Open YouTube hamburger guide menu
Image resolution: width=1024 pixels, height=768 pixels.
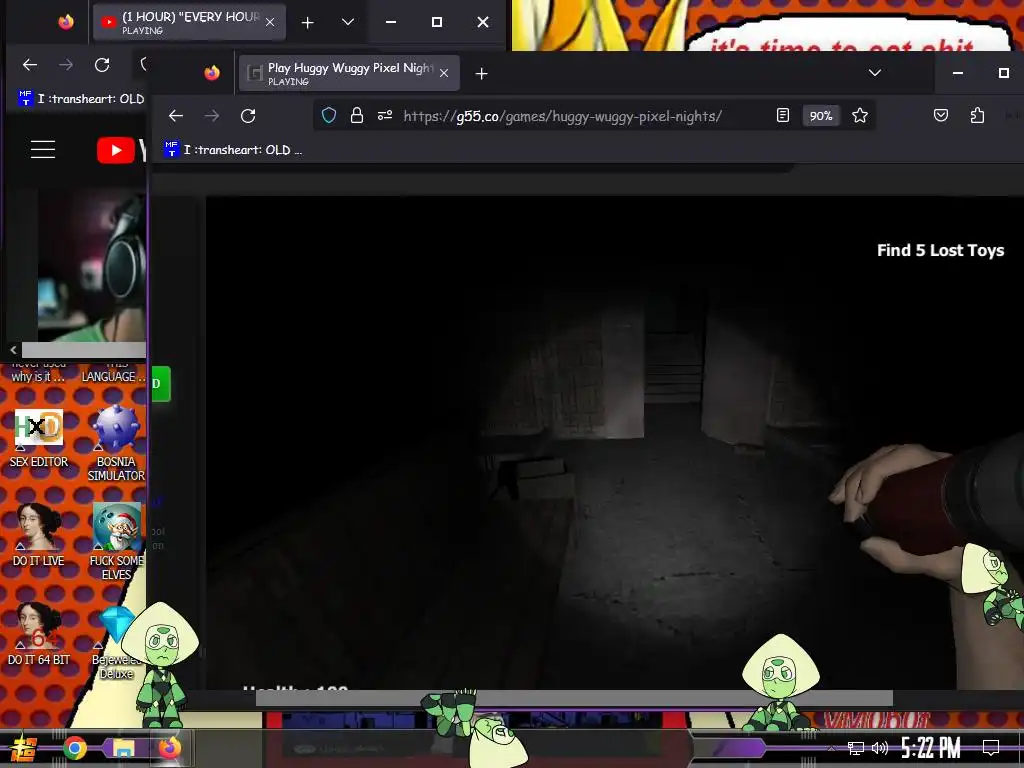[43, 150]
